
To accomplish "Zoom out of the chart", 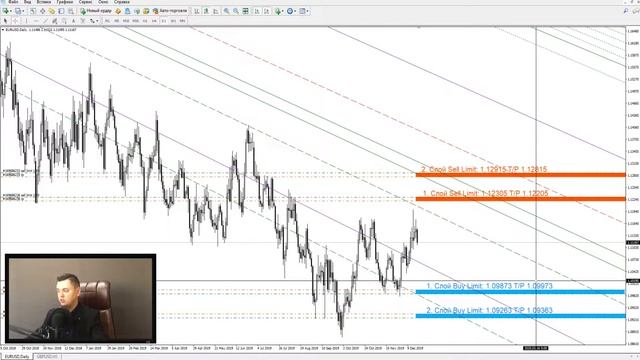I will (236, 11).
